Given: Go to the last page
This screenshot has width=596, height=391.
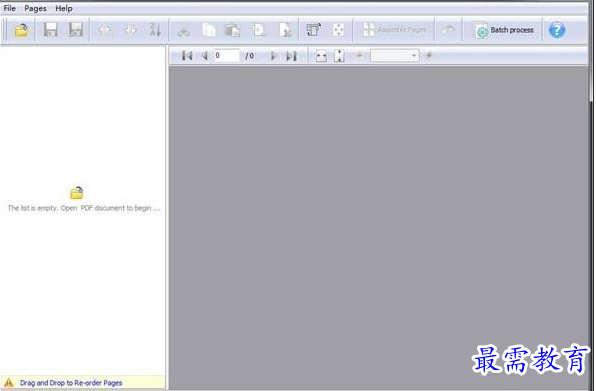Looking at the screenshot, I should tap(292, 56).
